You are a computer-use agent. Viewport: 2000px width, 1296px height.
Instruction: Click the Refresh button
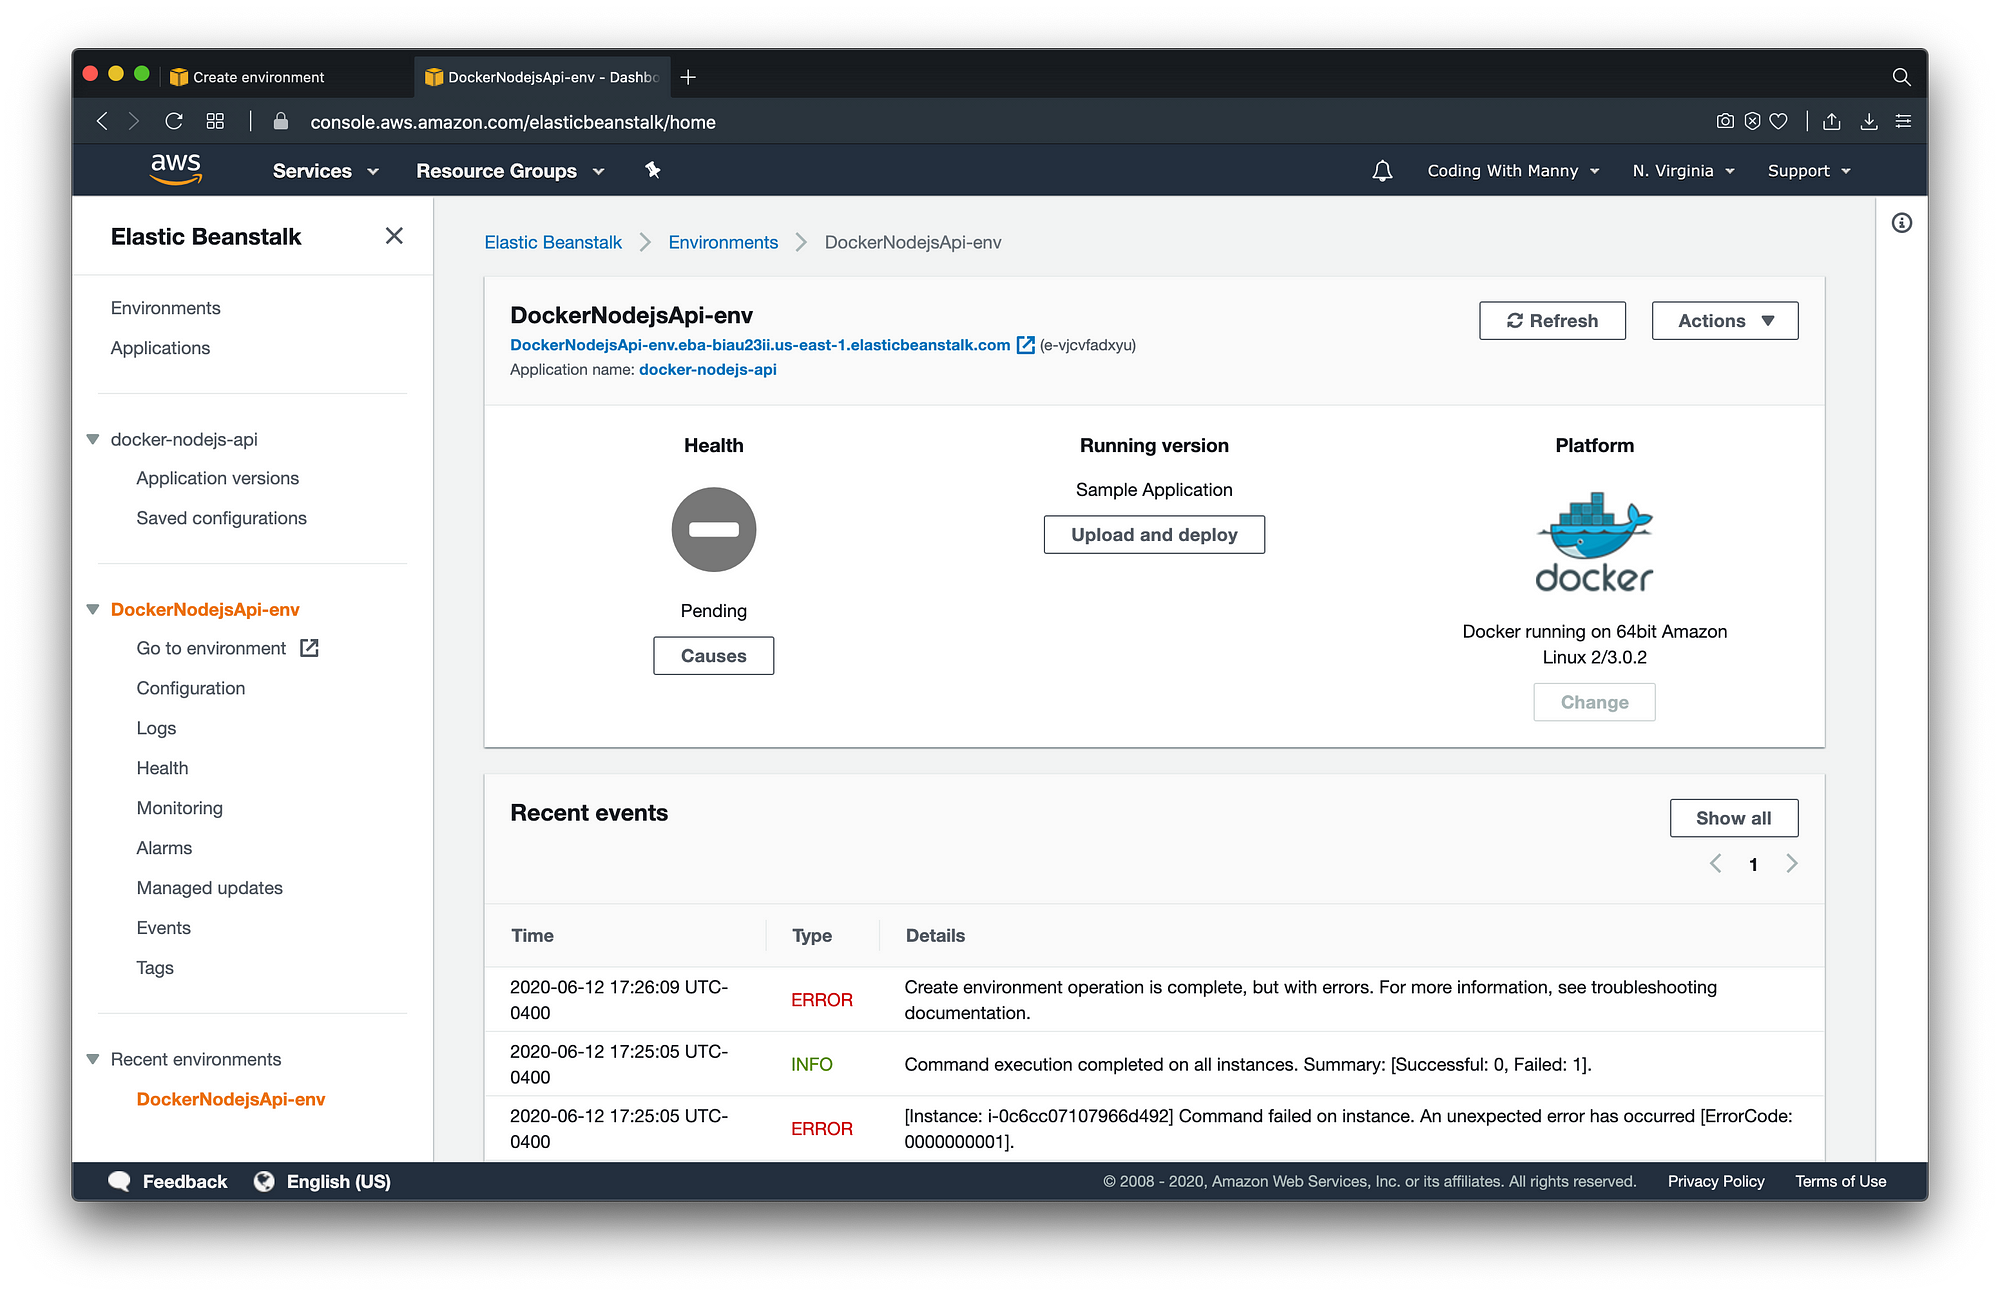[1552, 321]
